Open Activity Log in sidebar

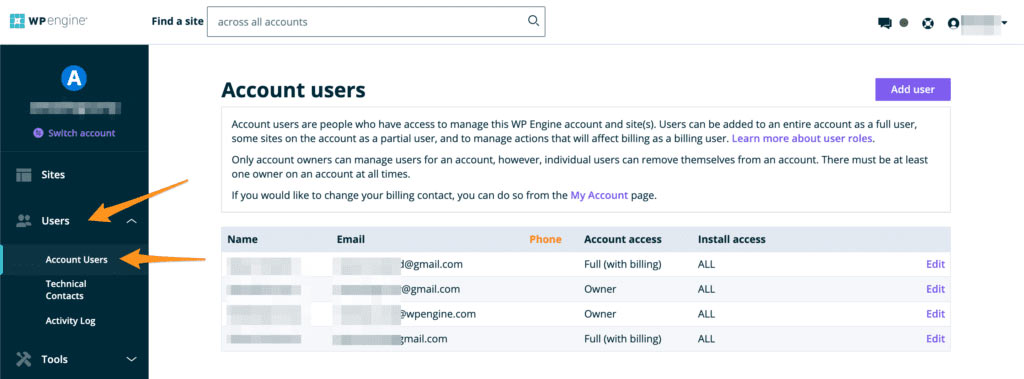click(x=71, y=321)
